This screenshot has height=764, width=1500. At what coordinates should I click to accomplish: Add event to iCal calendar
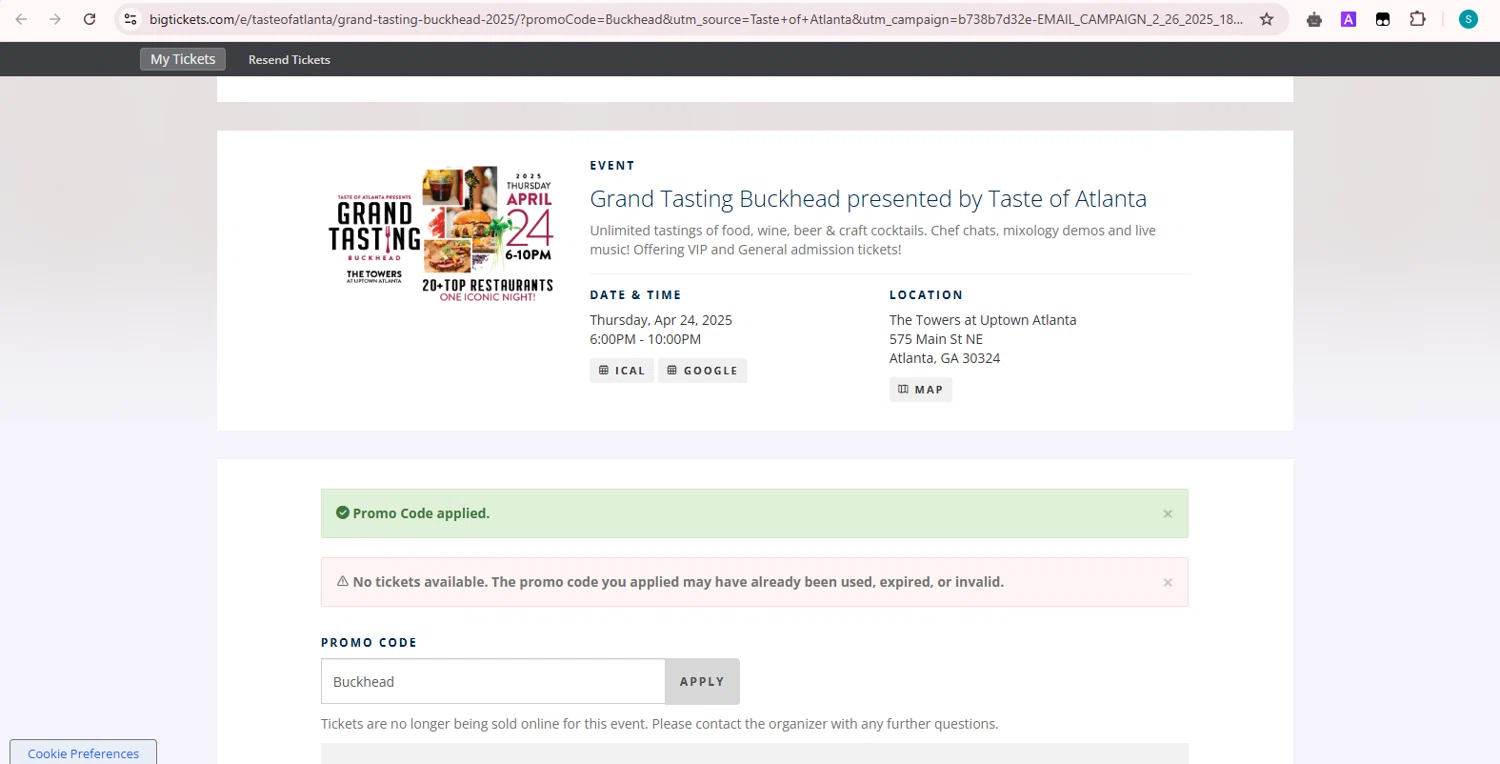coord(622,370)
